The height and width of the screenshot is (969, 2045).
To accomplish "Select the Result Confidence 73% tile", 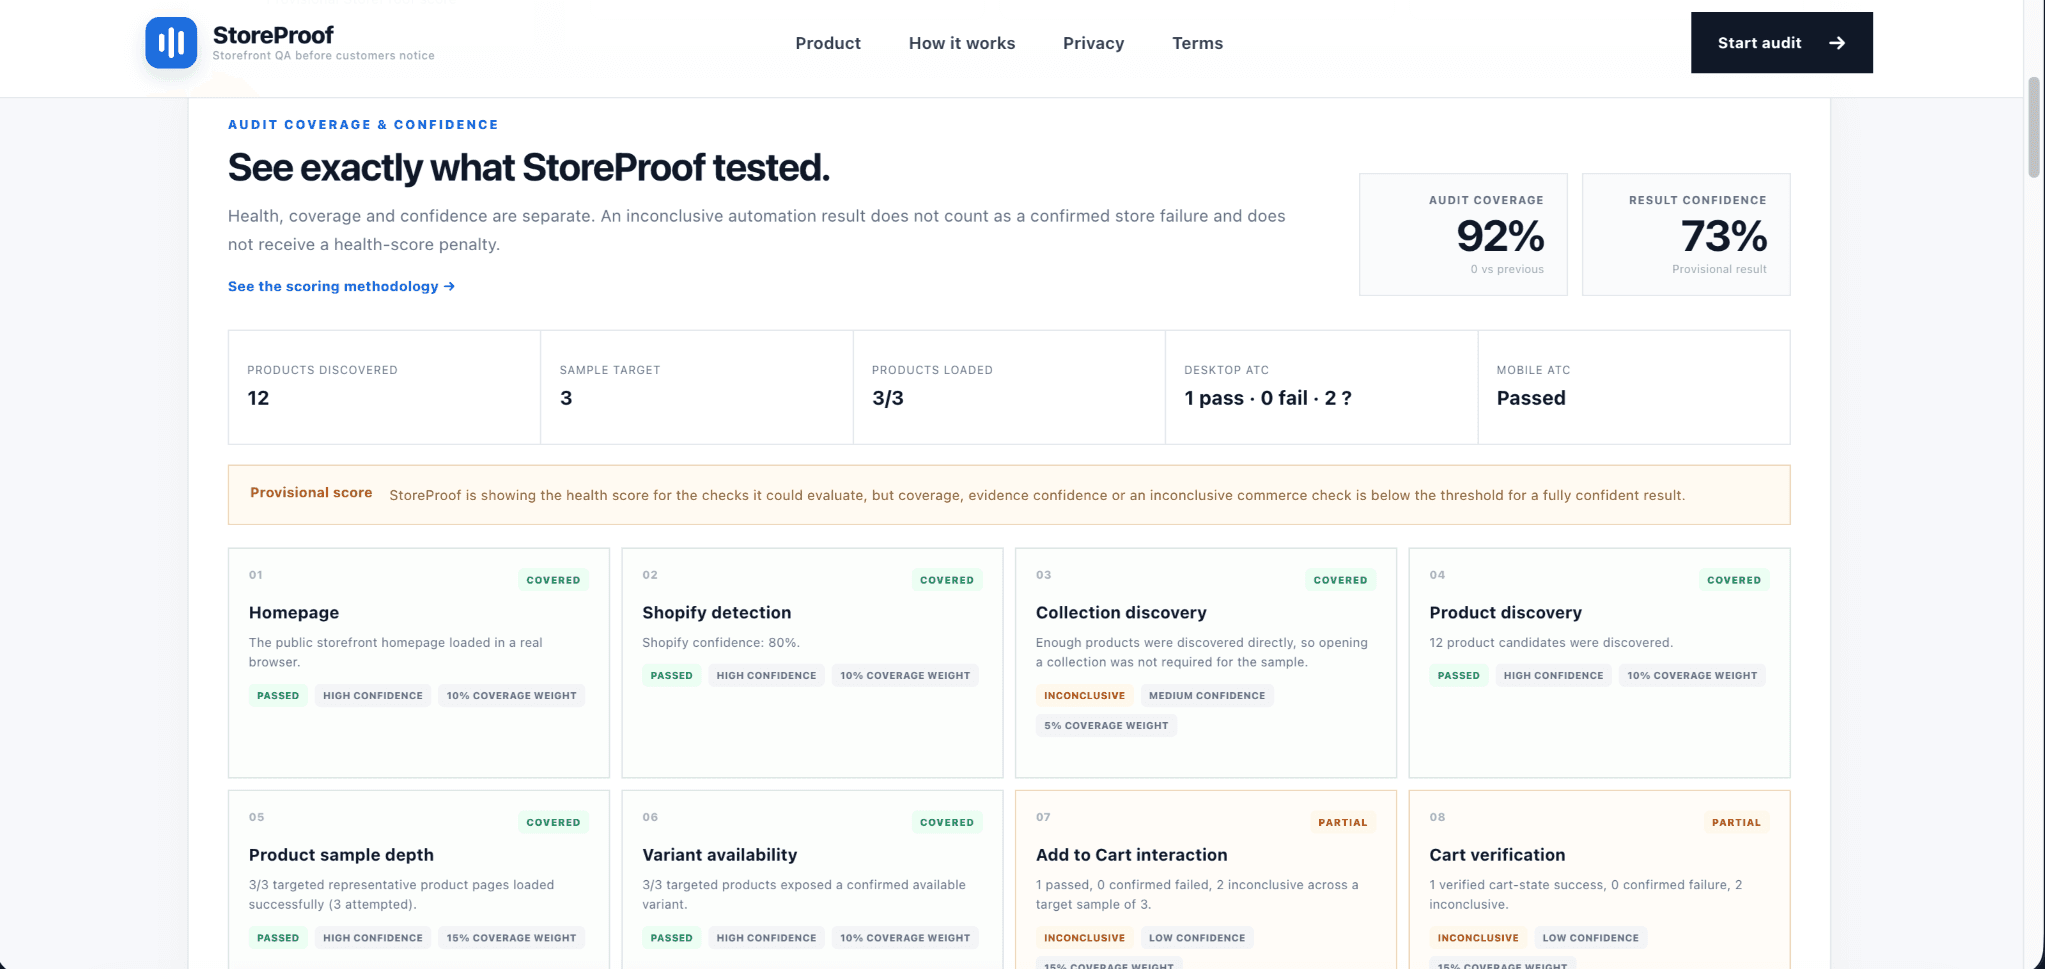I will coord(1686,234).
